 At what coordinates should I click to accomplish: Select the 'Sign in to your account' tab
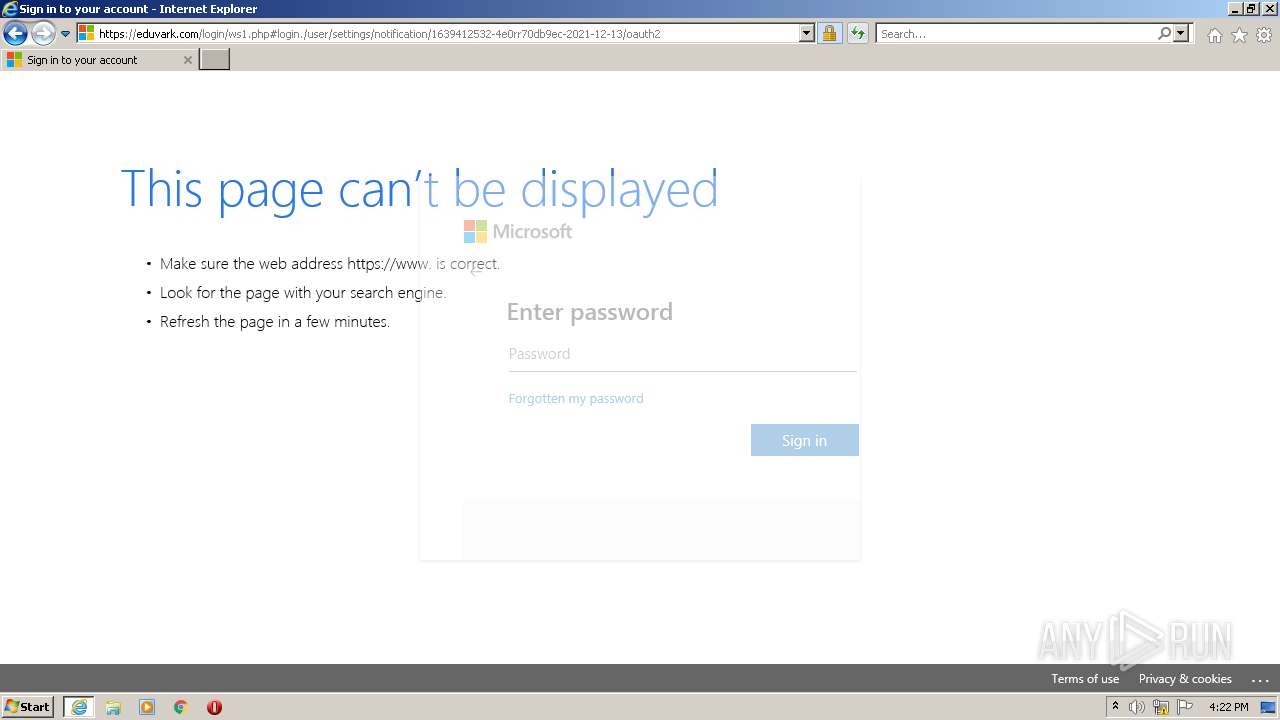point(98,60)
